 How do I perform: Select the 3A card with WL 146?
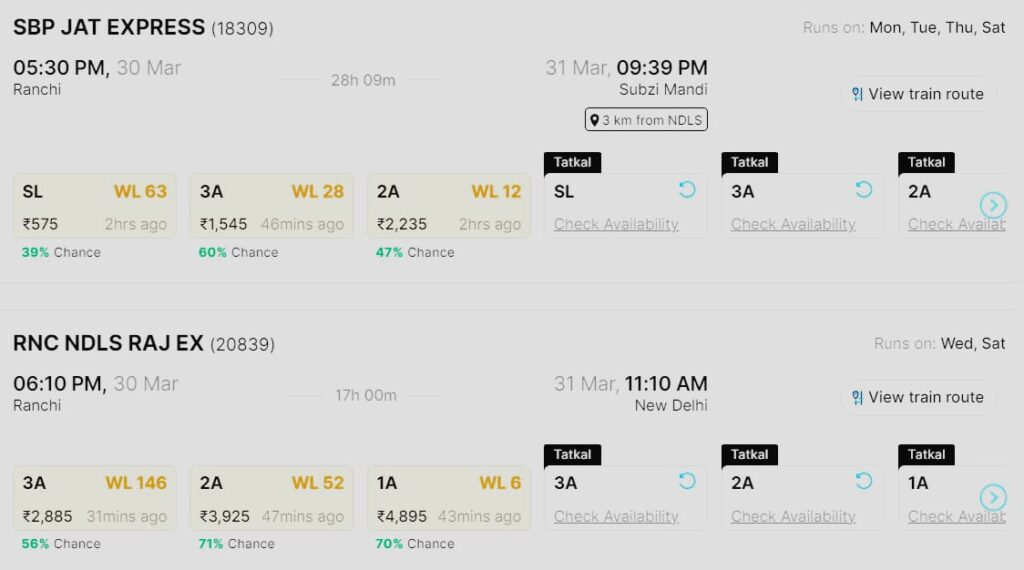[x=95, y=498]
